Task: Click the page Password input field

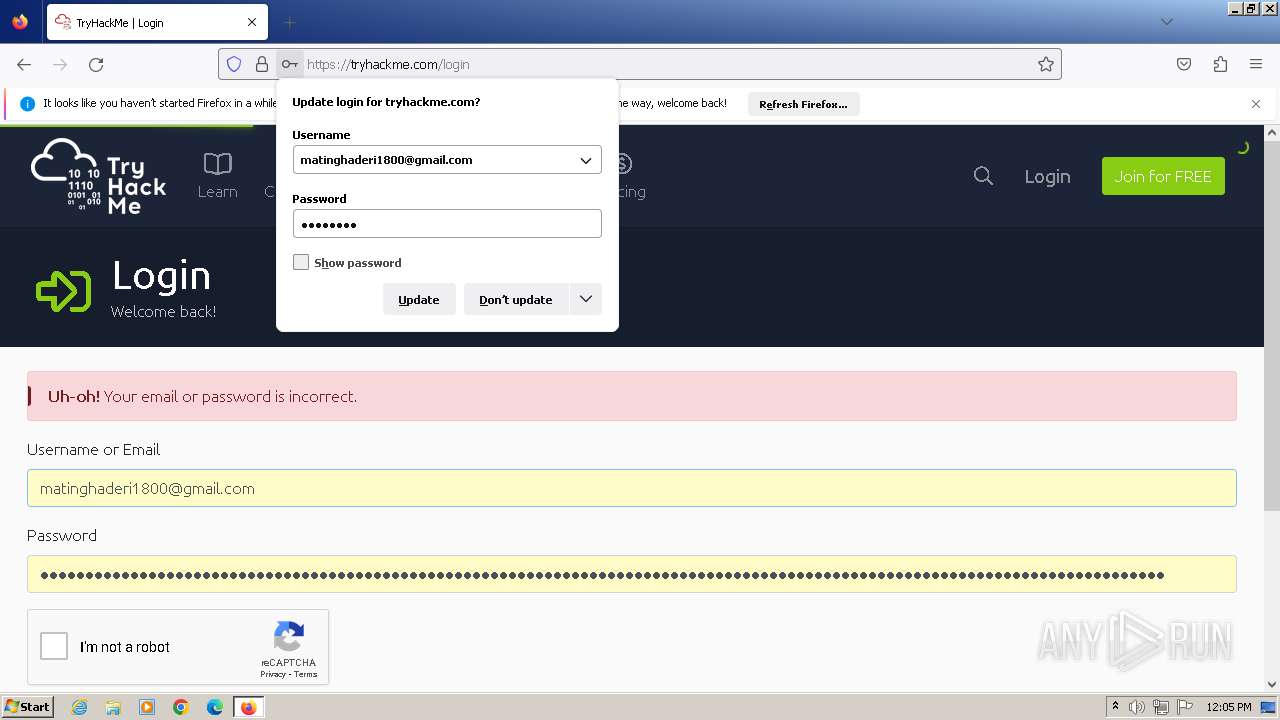Action: coord(632,574)
